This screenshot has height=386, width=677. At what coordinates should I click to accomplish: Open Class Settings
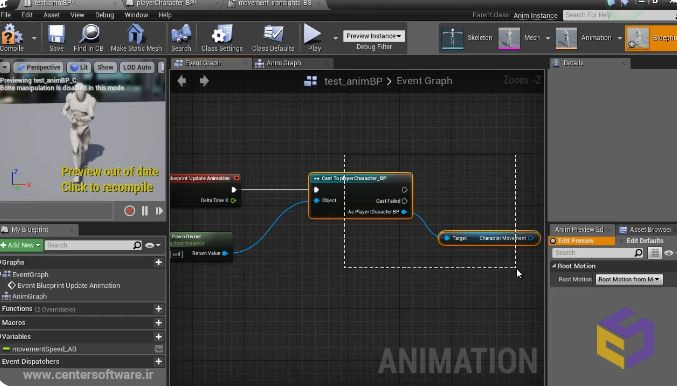(222, 38)
